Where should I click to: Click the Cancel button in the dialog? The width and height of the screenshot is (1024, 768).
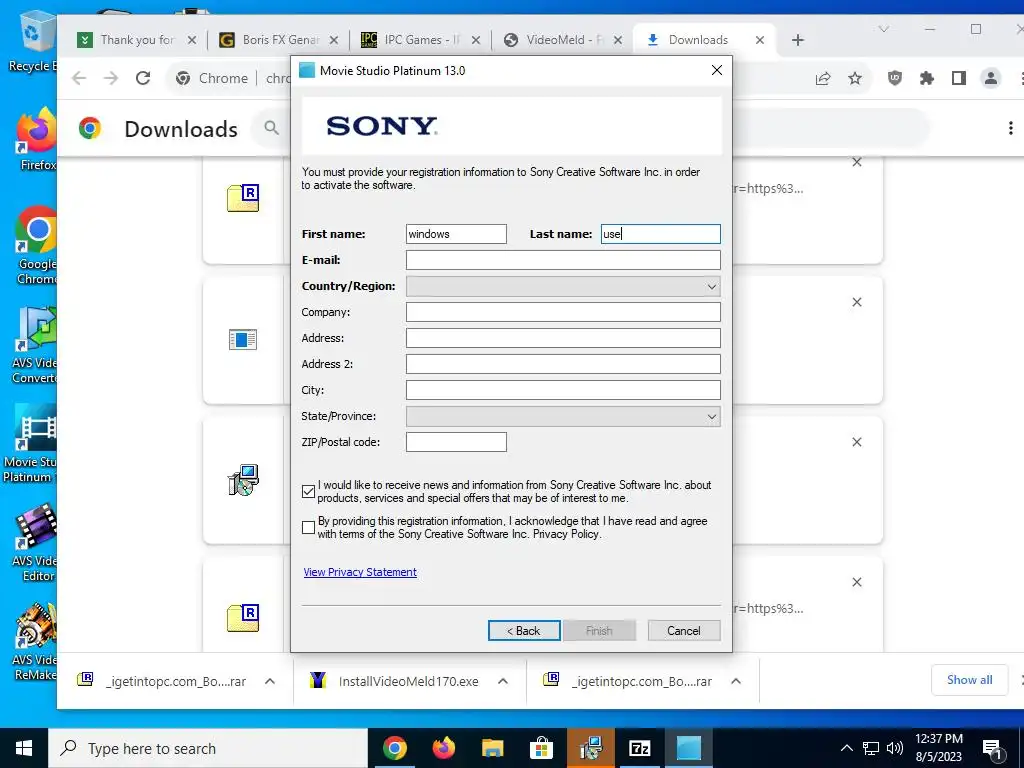pos(684,631)
